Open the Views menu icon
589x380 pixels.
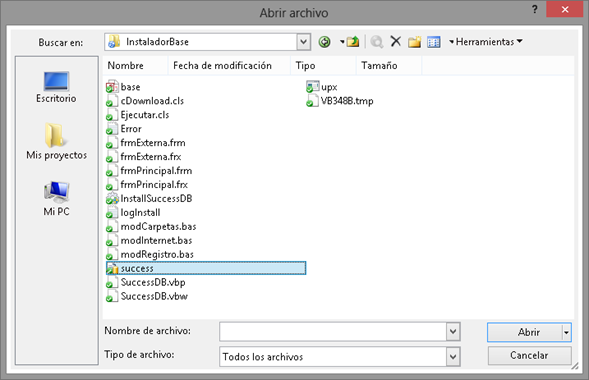point(433,42)
